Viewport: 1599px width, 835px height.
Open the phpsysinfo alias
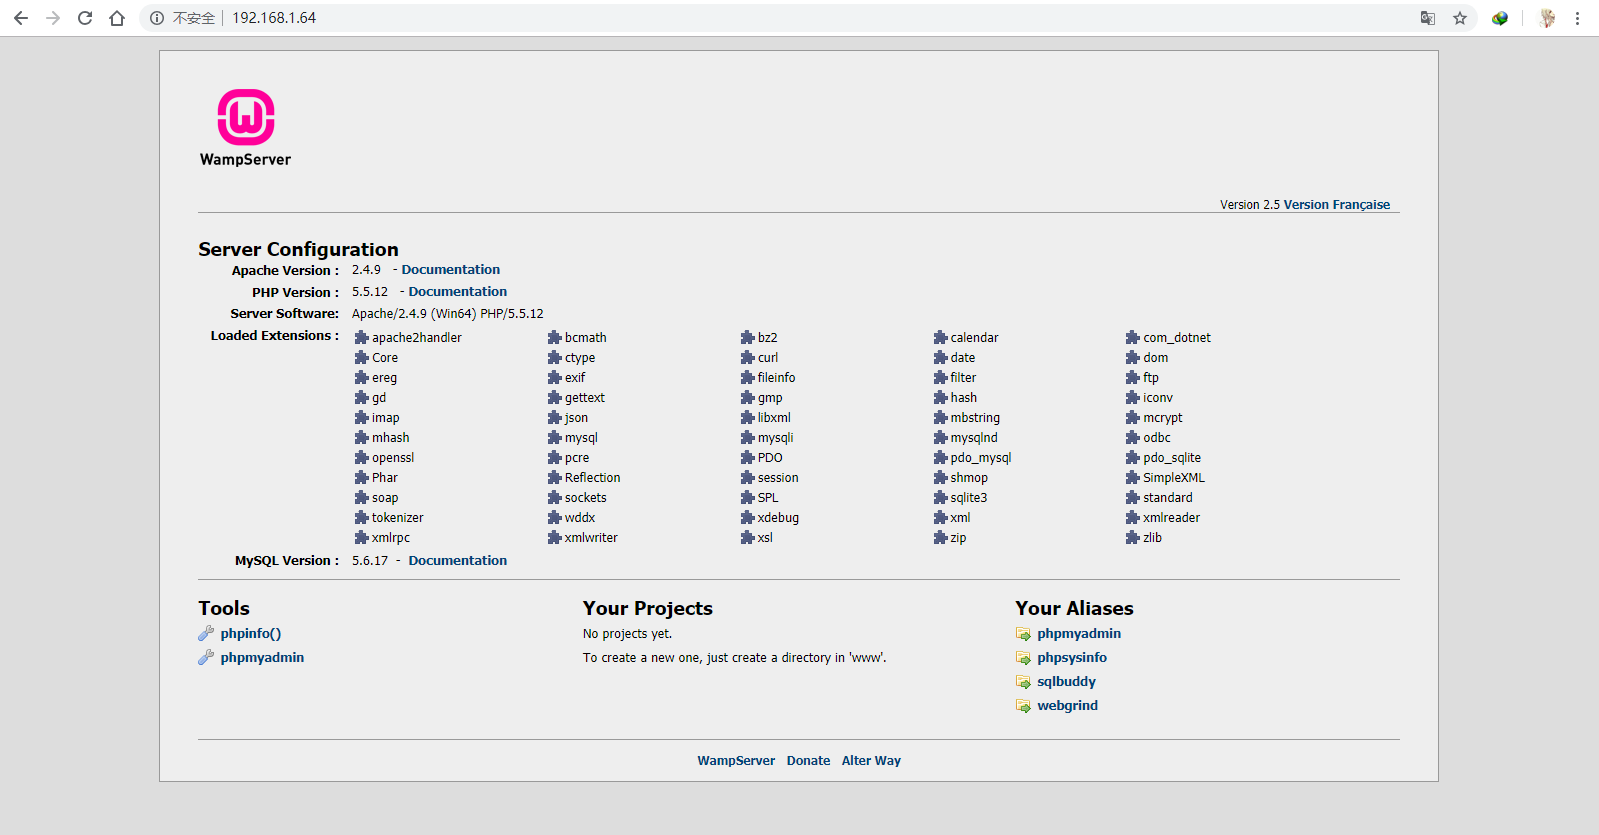1071,658
